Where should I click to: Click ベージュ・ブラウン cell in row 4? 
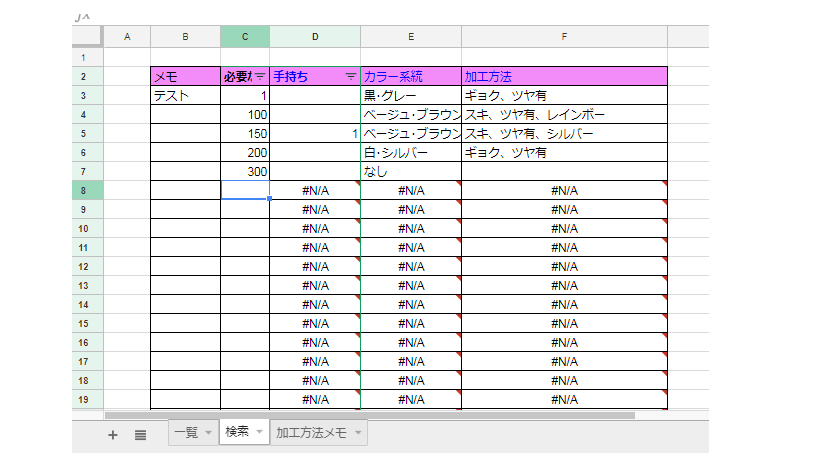click(x=411, y=114)
